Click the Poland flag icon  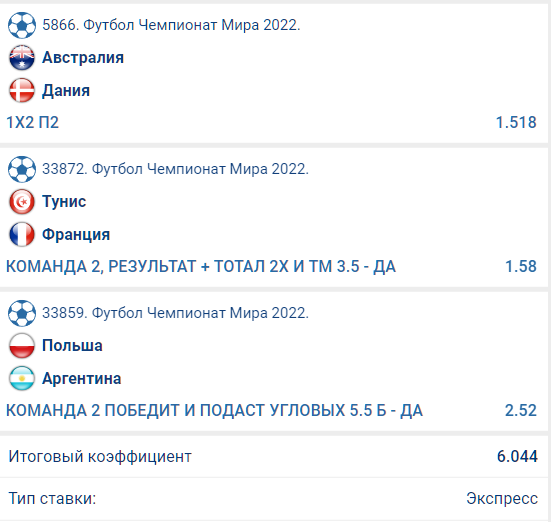[22, 346]
